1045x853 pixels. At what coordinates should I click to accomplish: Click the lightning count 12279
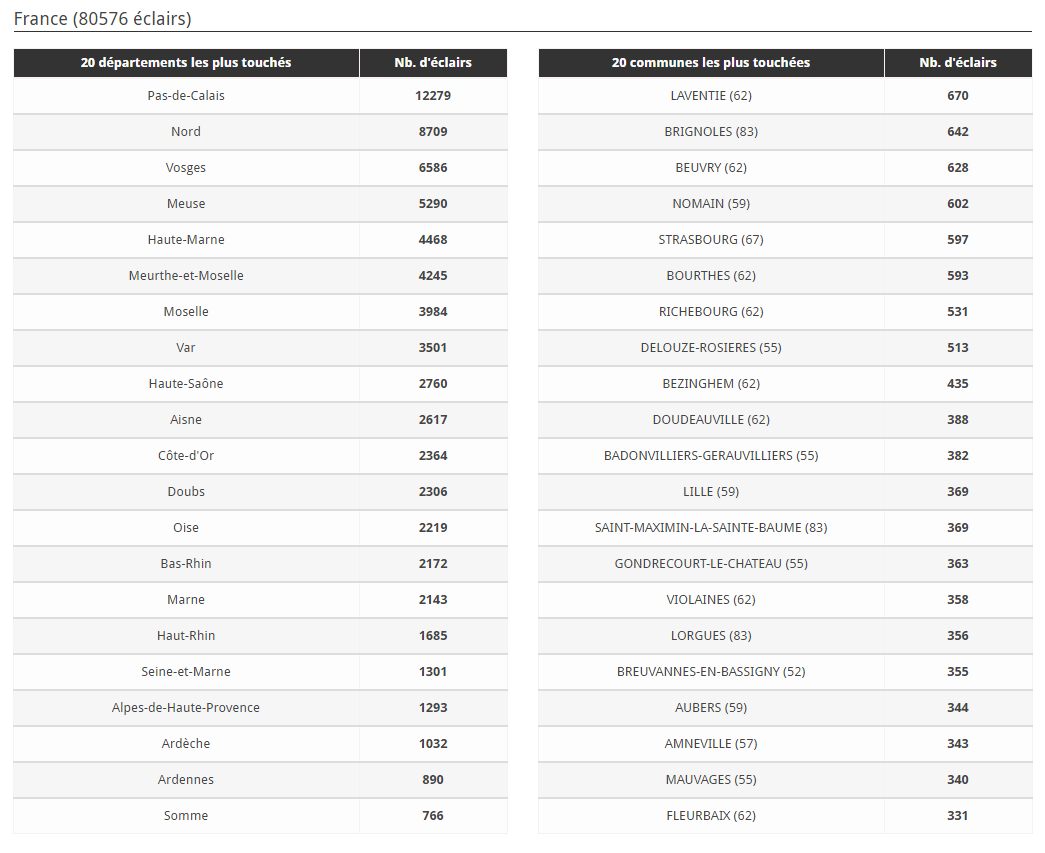pos(433,95)
